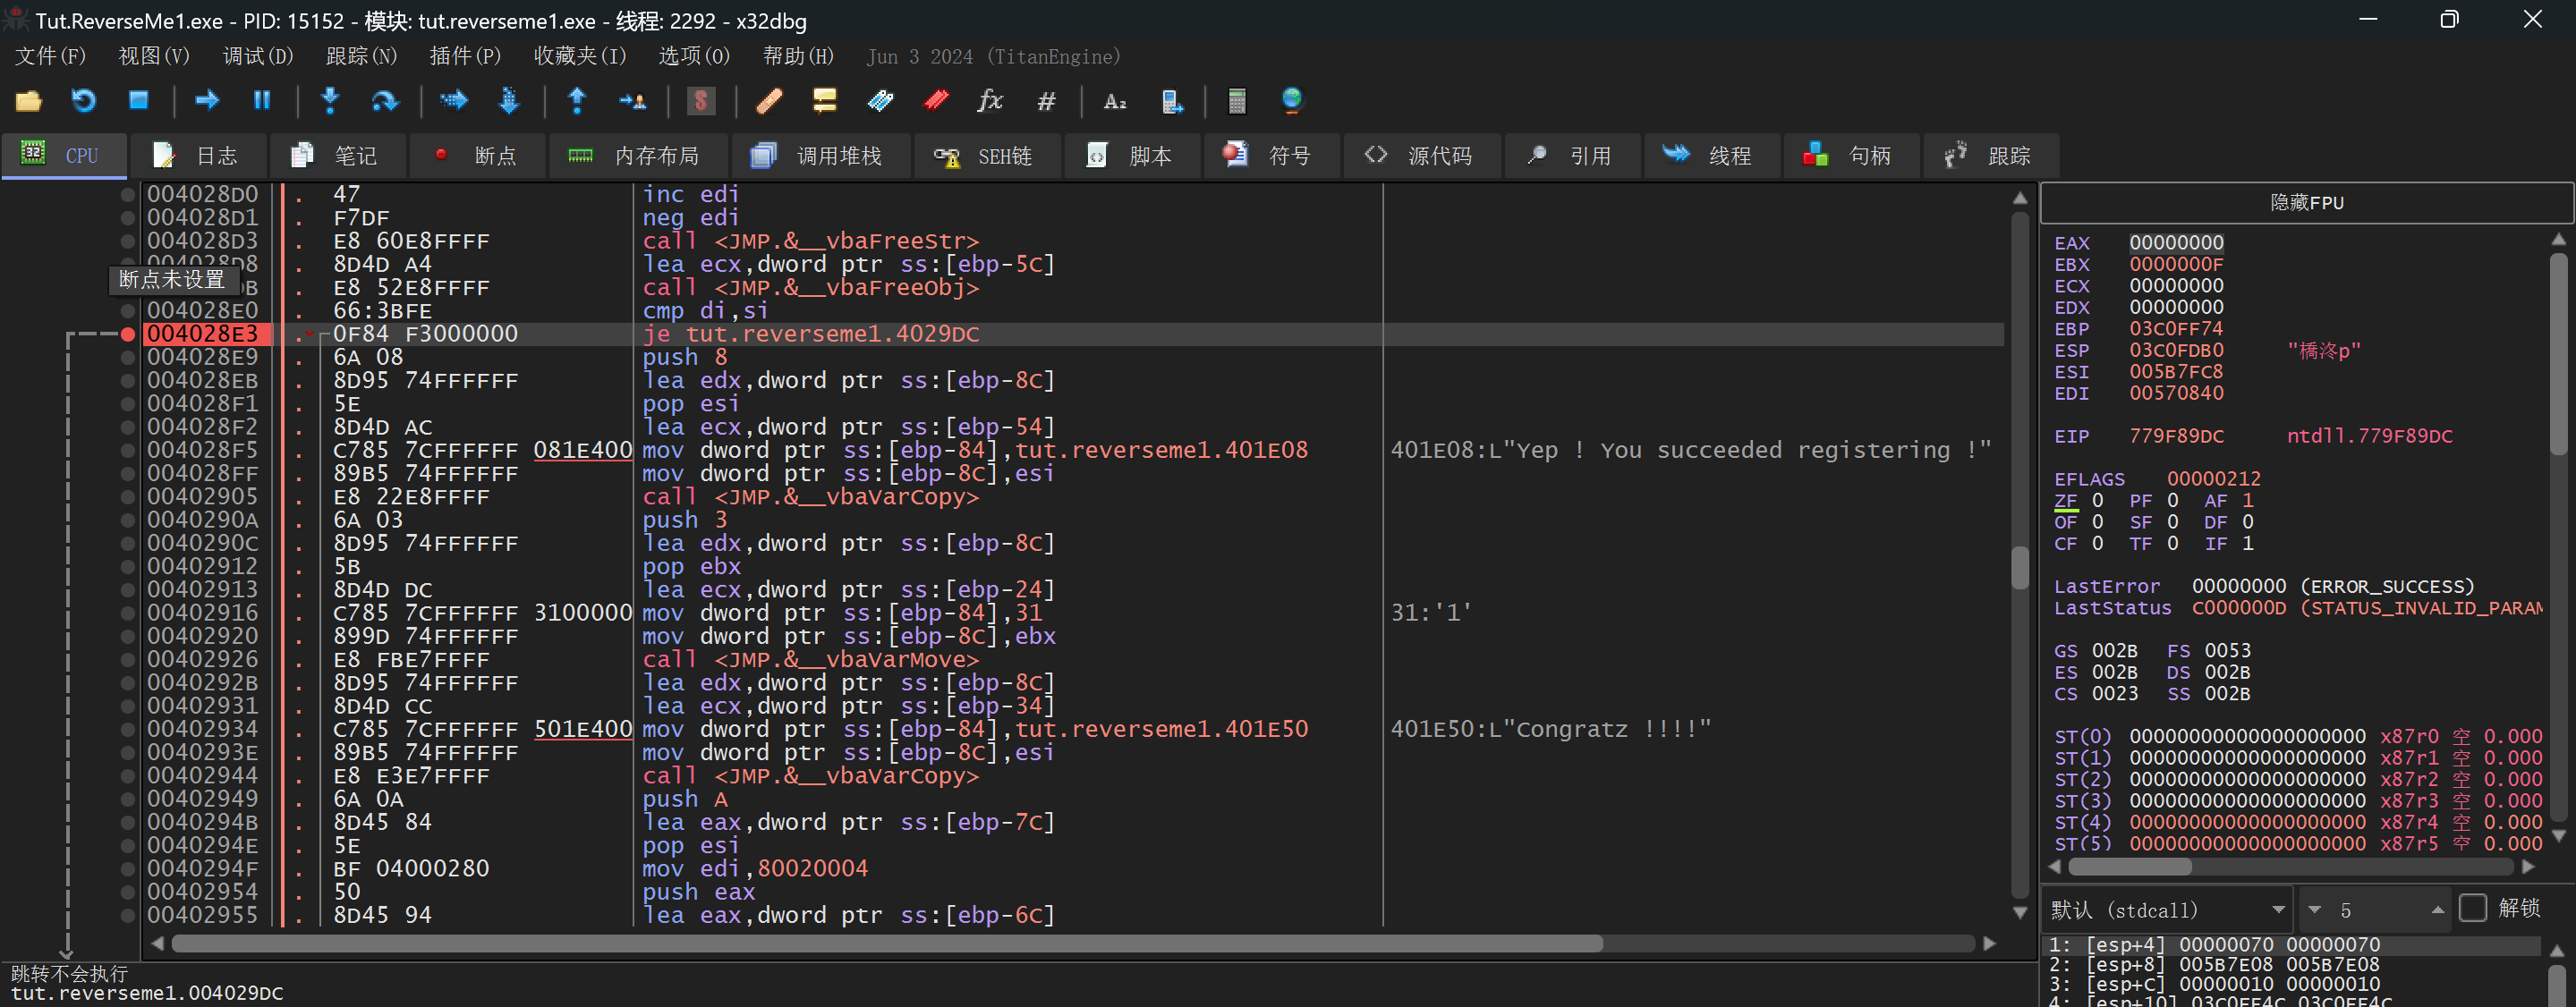Viewport: 2576px width, 1007px height.
Task: Click the Step Into toolbar icon
Action: [330, 101]
